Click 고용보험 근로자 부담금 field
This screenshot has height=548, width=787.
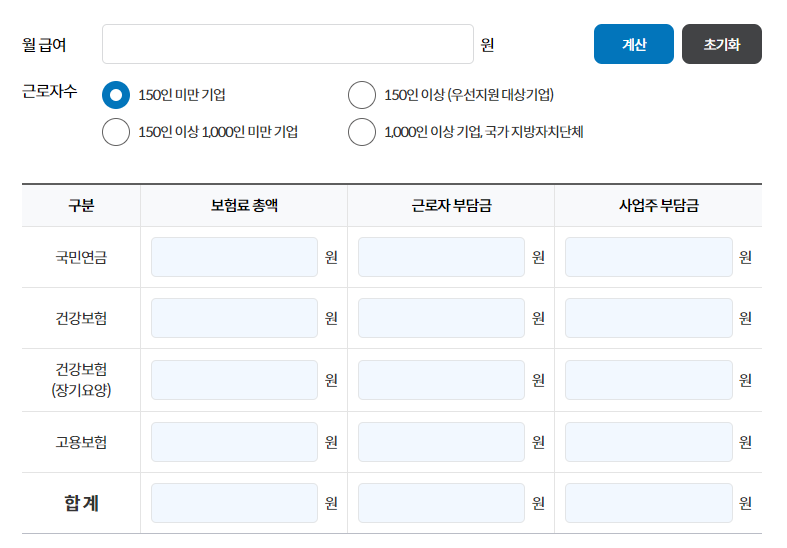(x=441, y=442)
